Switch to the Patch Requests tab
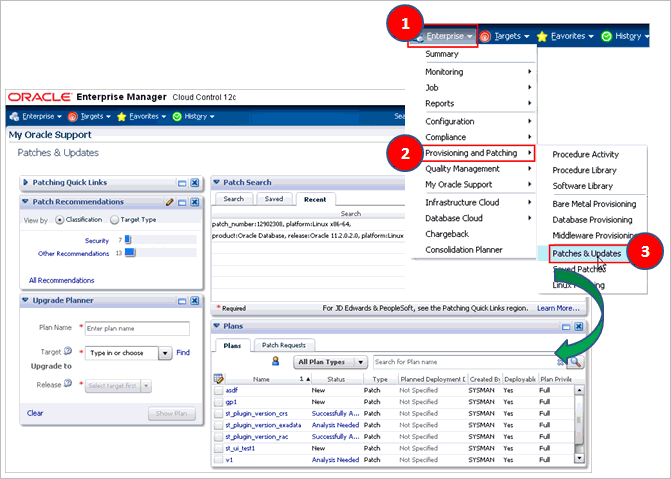 (x=284, y=345)
